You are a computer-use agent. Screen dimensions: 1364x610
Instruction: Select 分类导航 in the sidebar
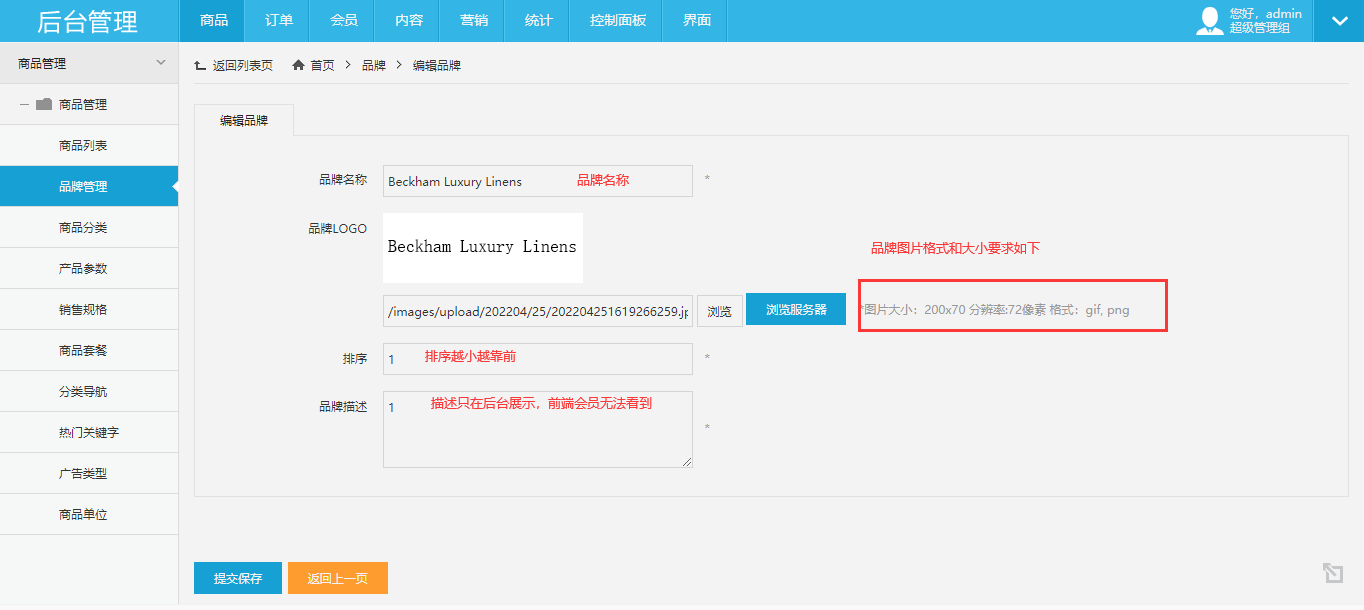[x=89, y=391]
